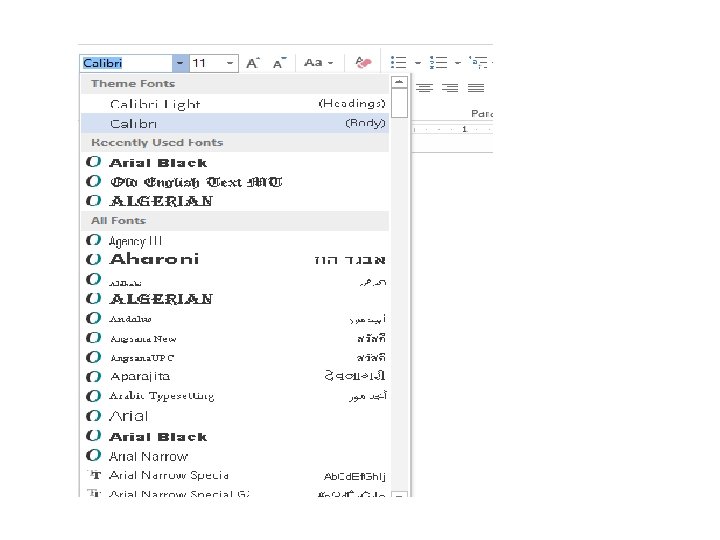Clear all formatting with eraser icon

click(363, 62)
